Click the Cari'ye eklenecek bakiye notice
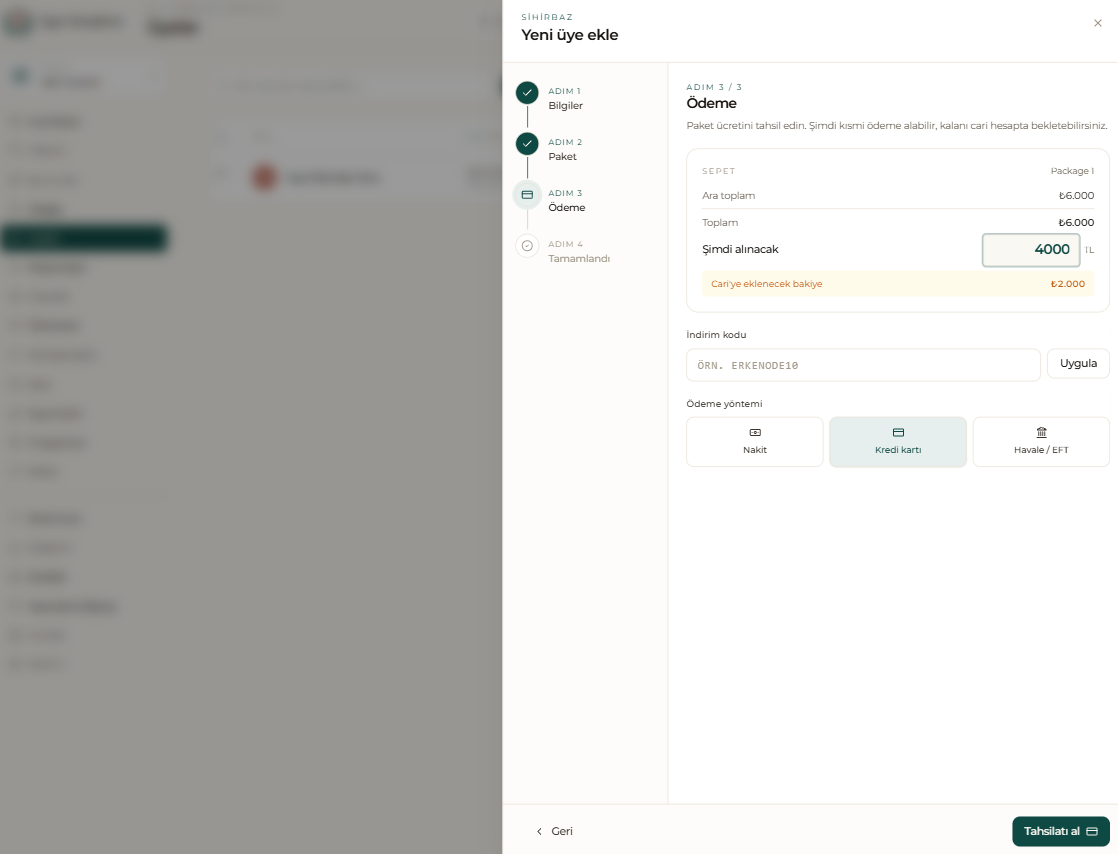This screenshot has height=854, width=1118. [x=898, y=284]
